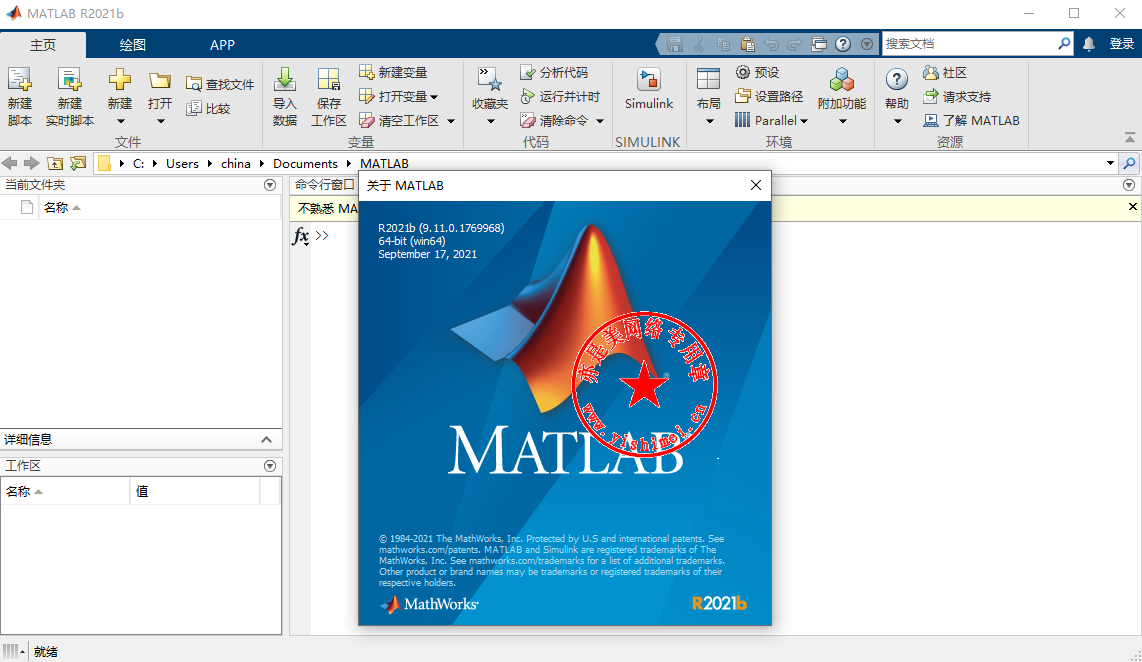This screenshot has width=1142, height=662.
Task: Click Request Support (请求支持)
Action: point(957,96)
